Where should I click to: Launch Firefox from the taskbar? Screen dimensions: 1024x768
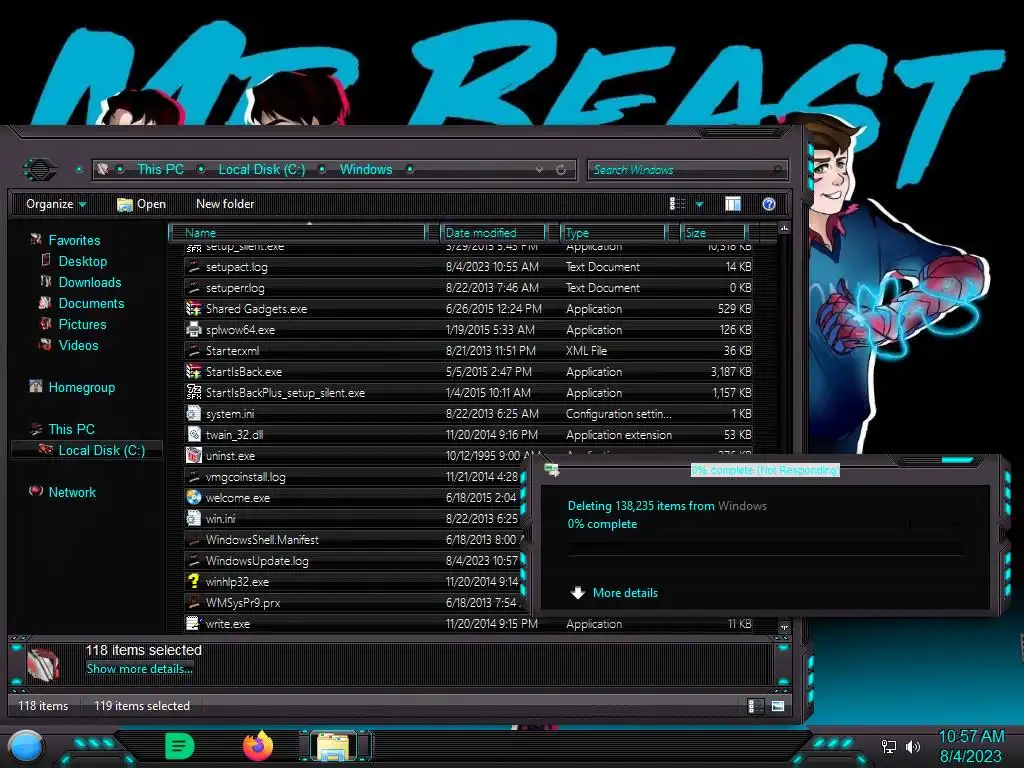coord(257,746)
